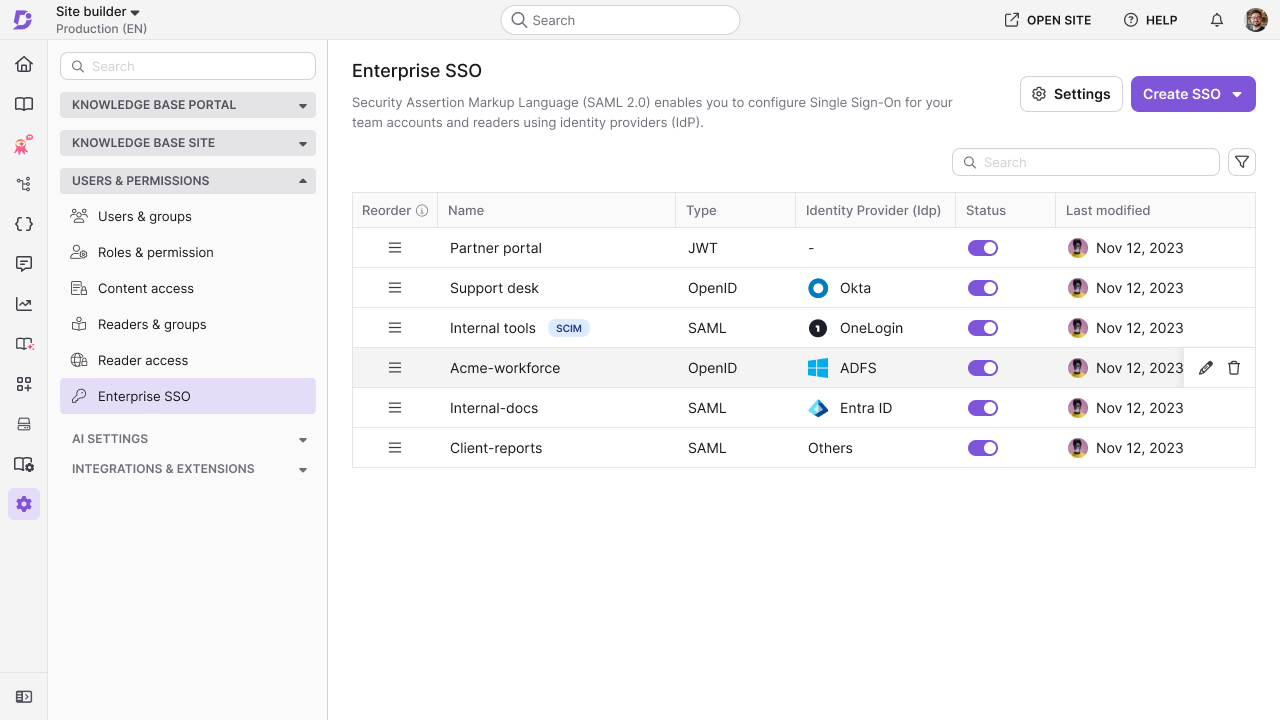Open the Analytics chart icon
The height and width of the screenshot is (720, 1280).
(24, 304)
